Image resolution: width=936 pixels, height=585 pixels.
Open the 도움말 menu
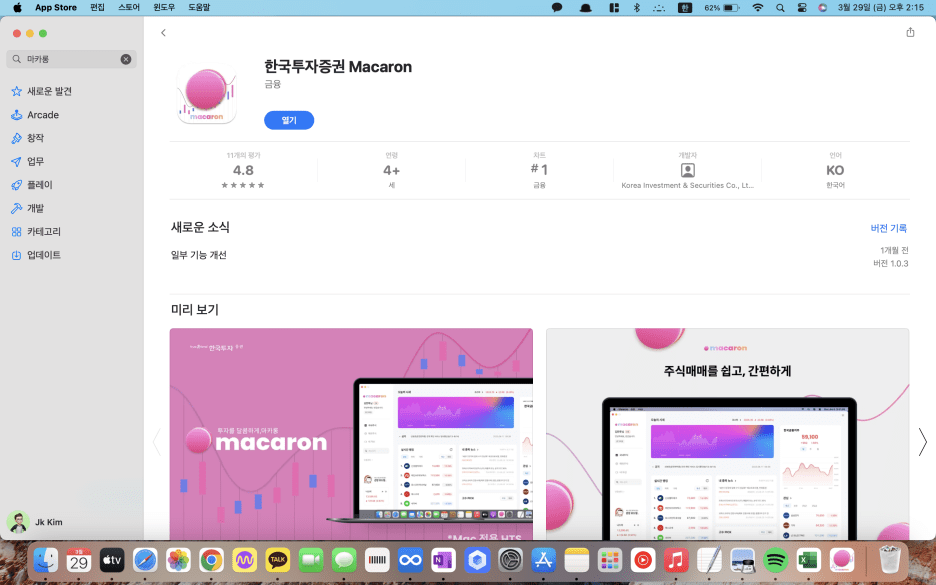click(x=199, y=8)
